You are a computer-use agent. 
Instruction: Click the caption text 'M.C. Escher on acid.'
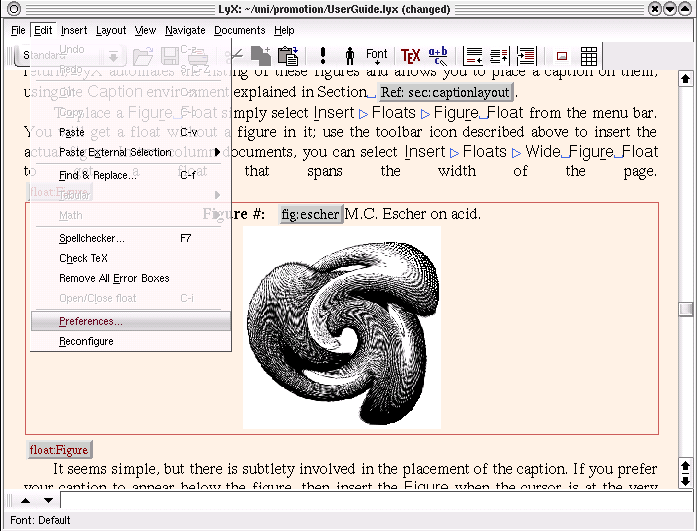tap(413, 214)
